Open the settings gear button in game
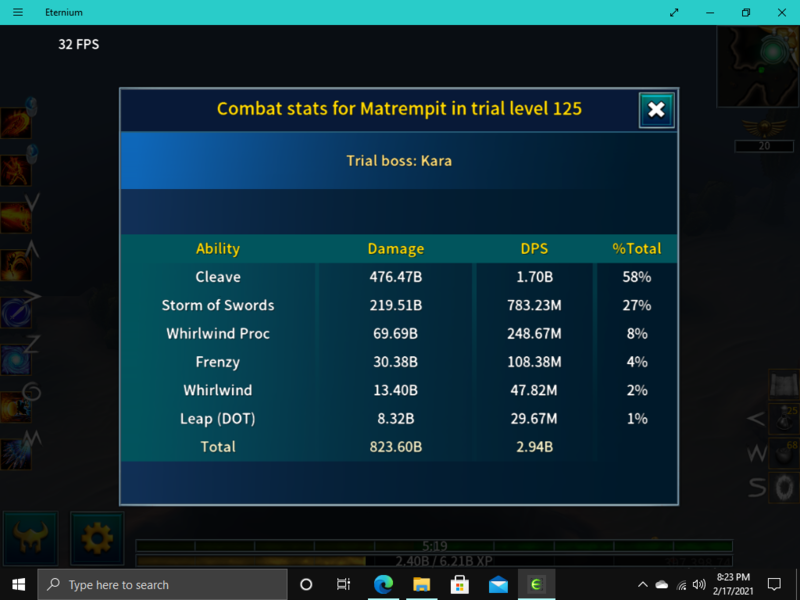The height and width of the screenshot is (600, 800). point(97,539)
